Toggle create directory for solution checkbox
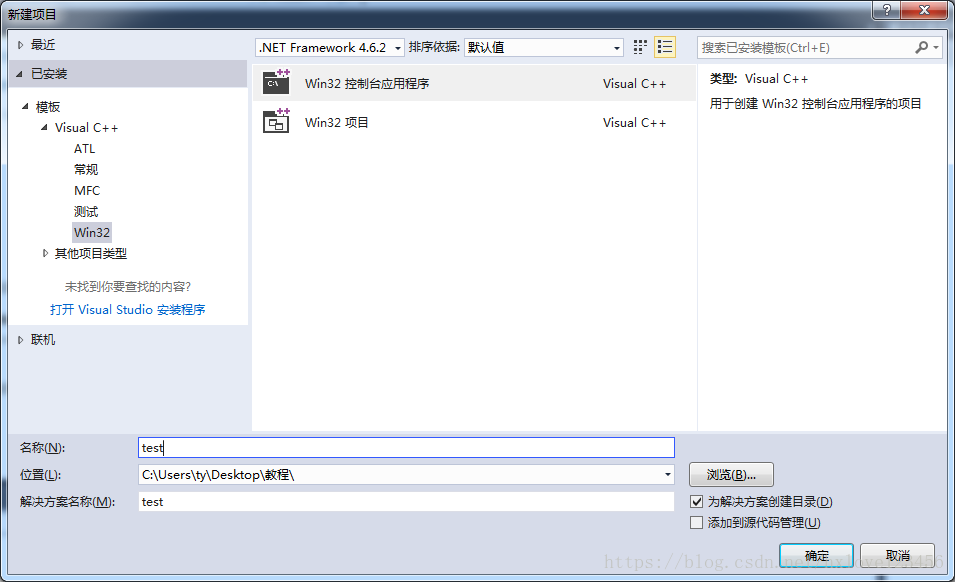Screen dimensions: 955x582 pos(697,502)
